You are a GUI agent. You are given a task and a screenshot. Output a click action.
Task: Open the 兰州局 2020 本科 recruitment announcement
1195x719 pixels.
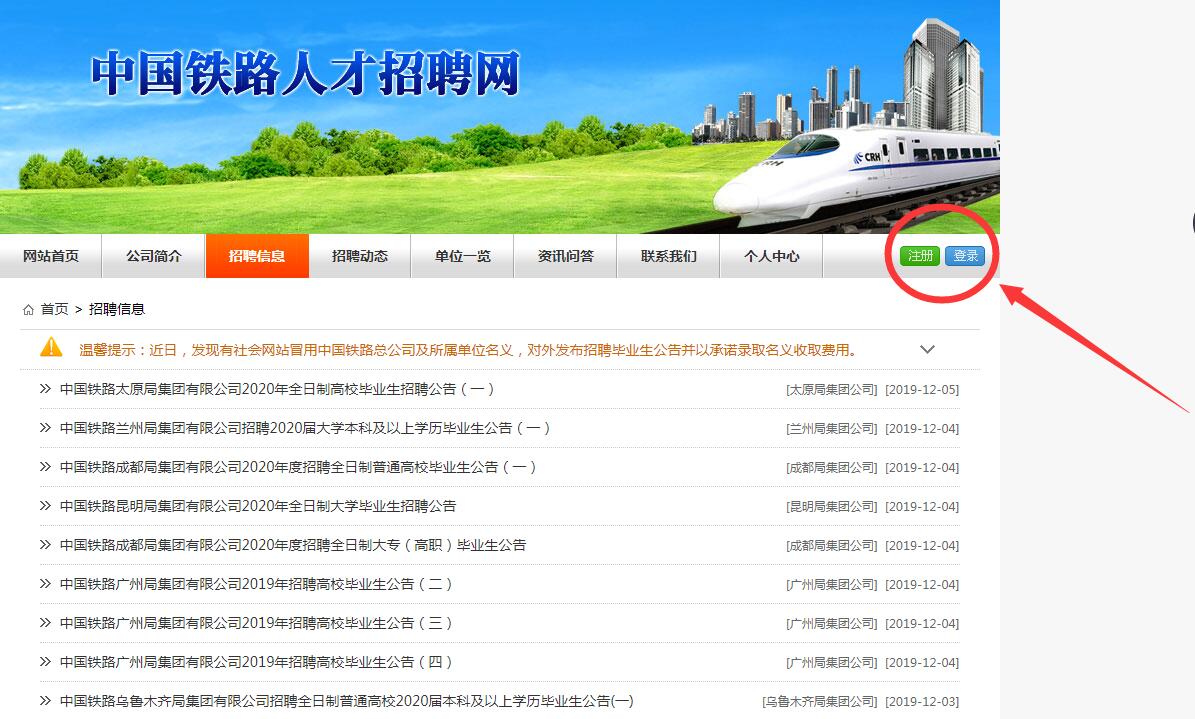pos(305,429)
